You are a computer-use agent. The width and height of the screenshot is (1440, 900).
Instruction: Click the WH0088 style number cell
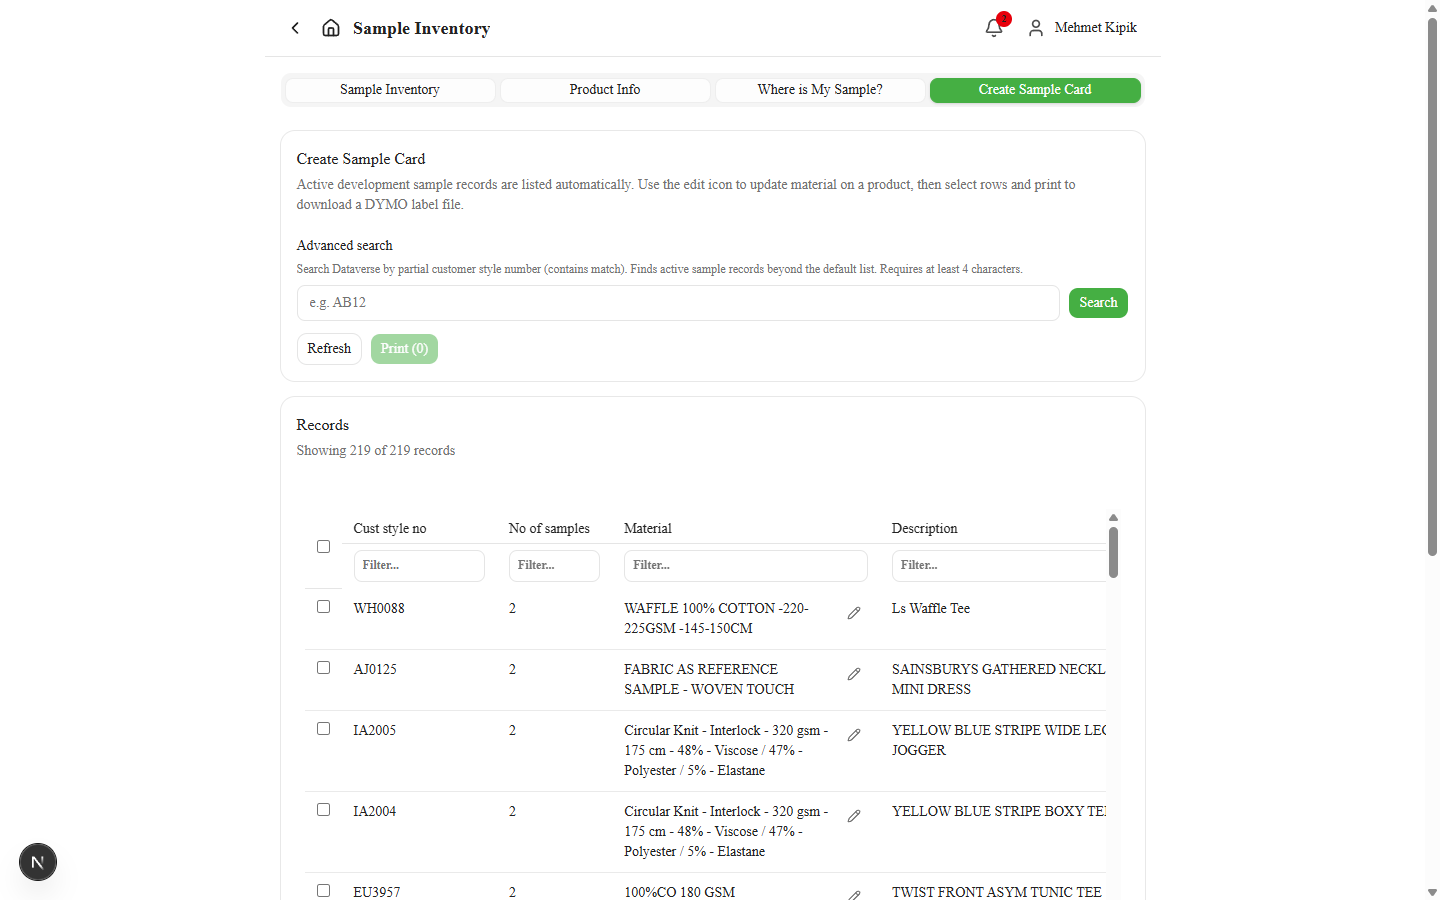tap(379, 609)
